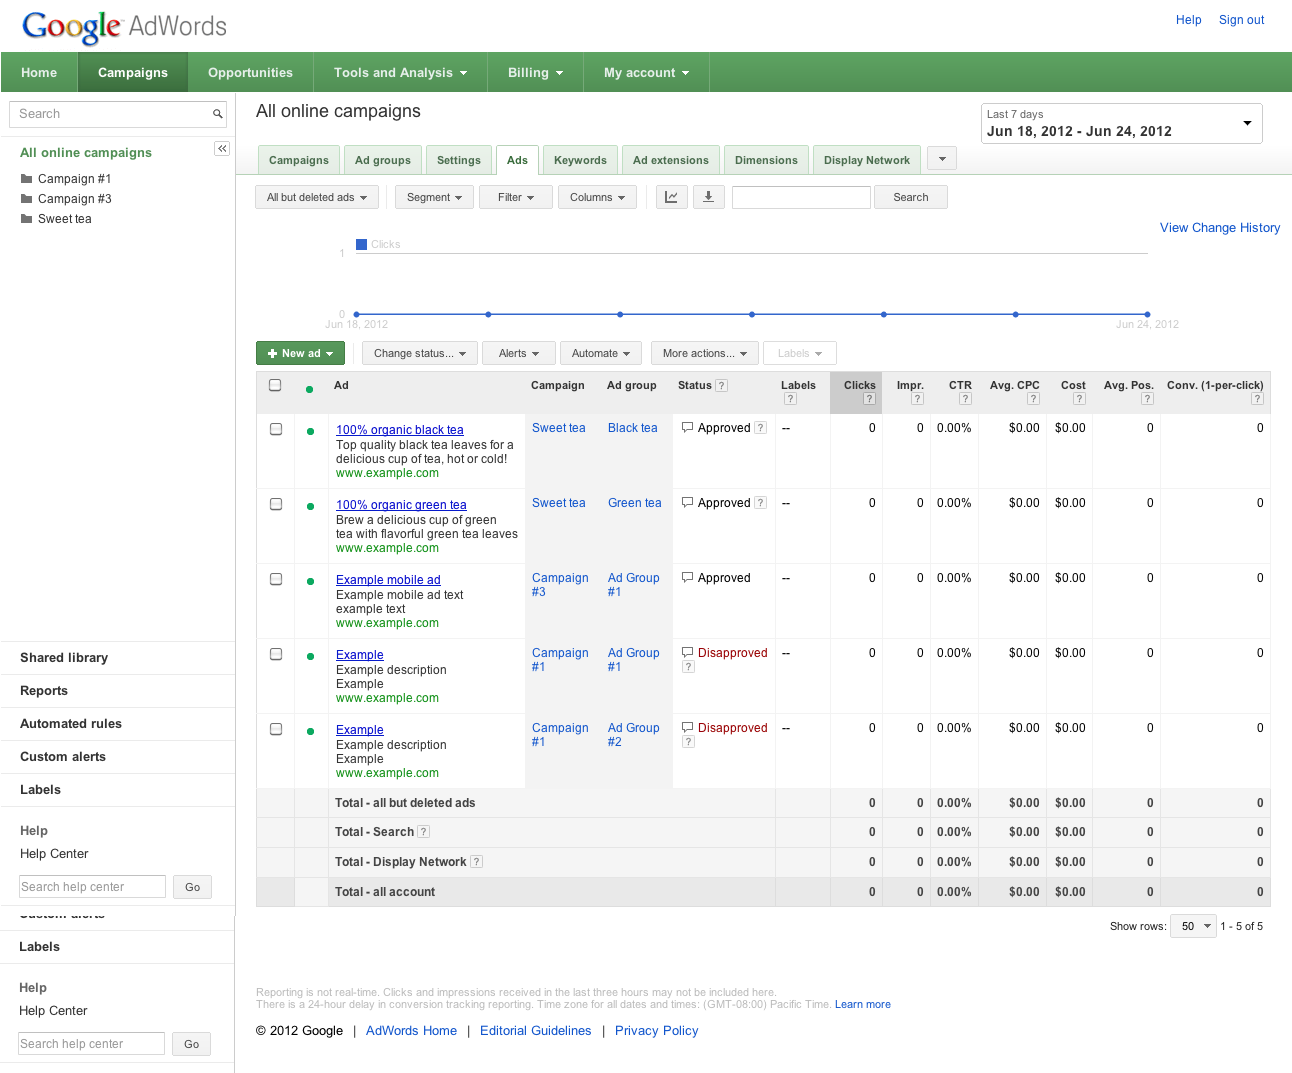Click the Sign out link

point(1242,20)
